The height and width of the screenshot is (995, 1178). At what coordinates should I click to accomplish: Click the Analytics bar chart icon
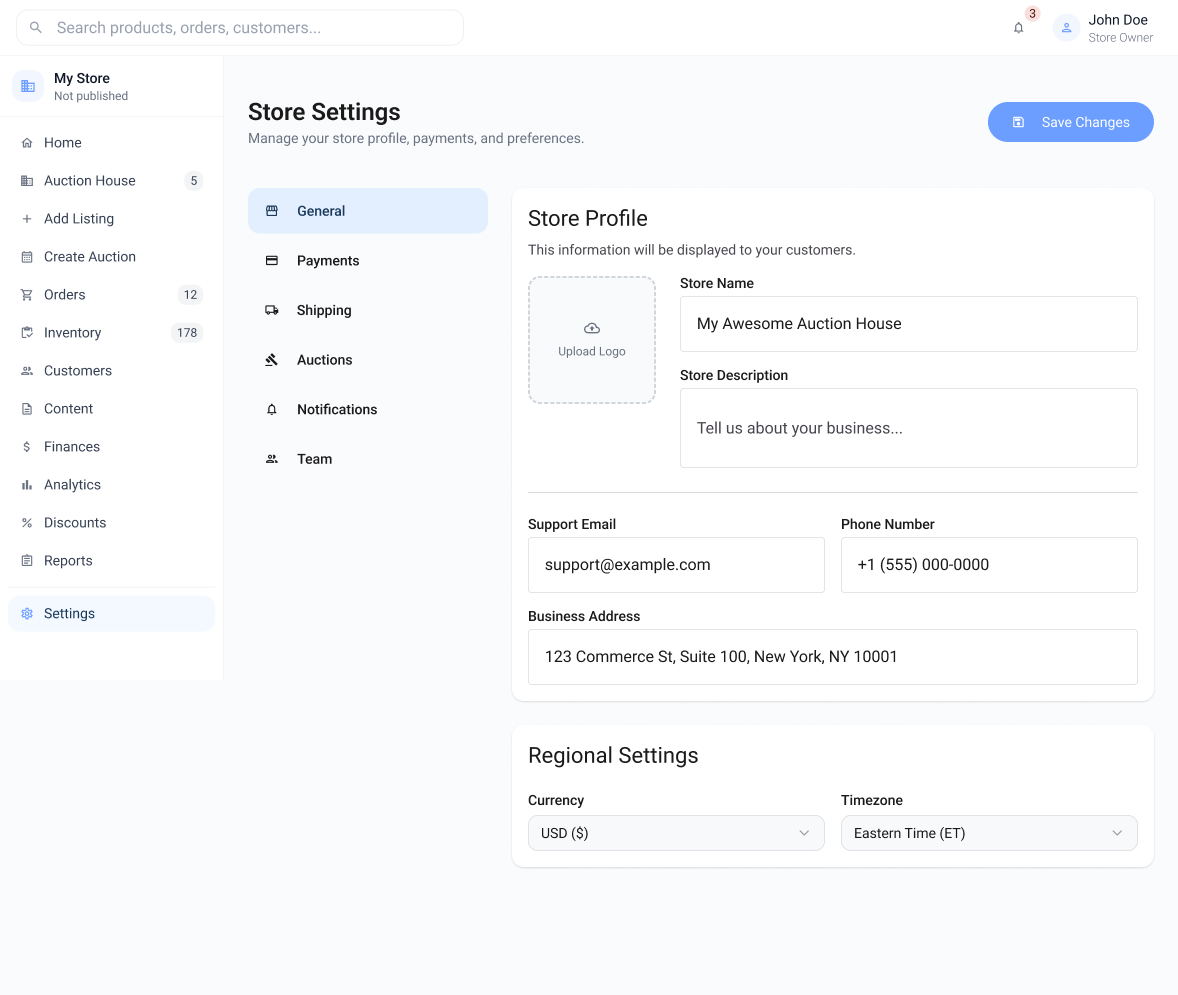(27, 485)
